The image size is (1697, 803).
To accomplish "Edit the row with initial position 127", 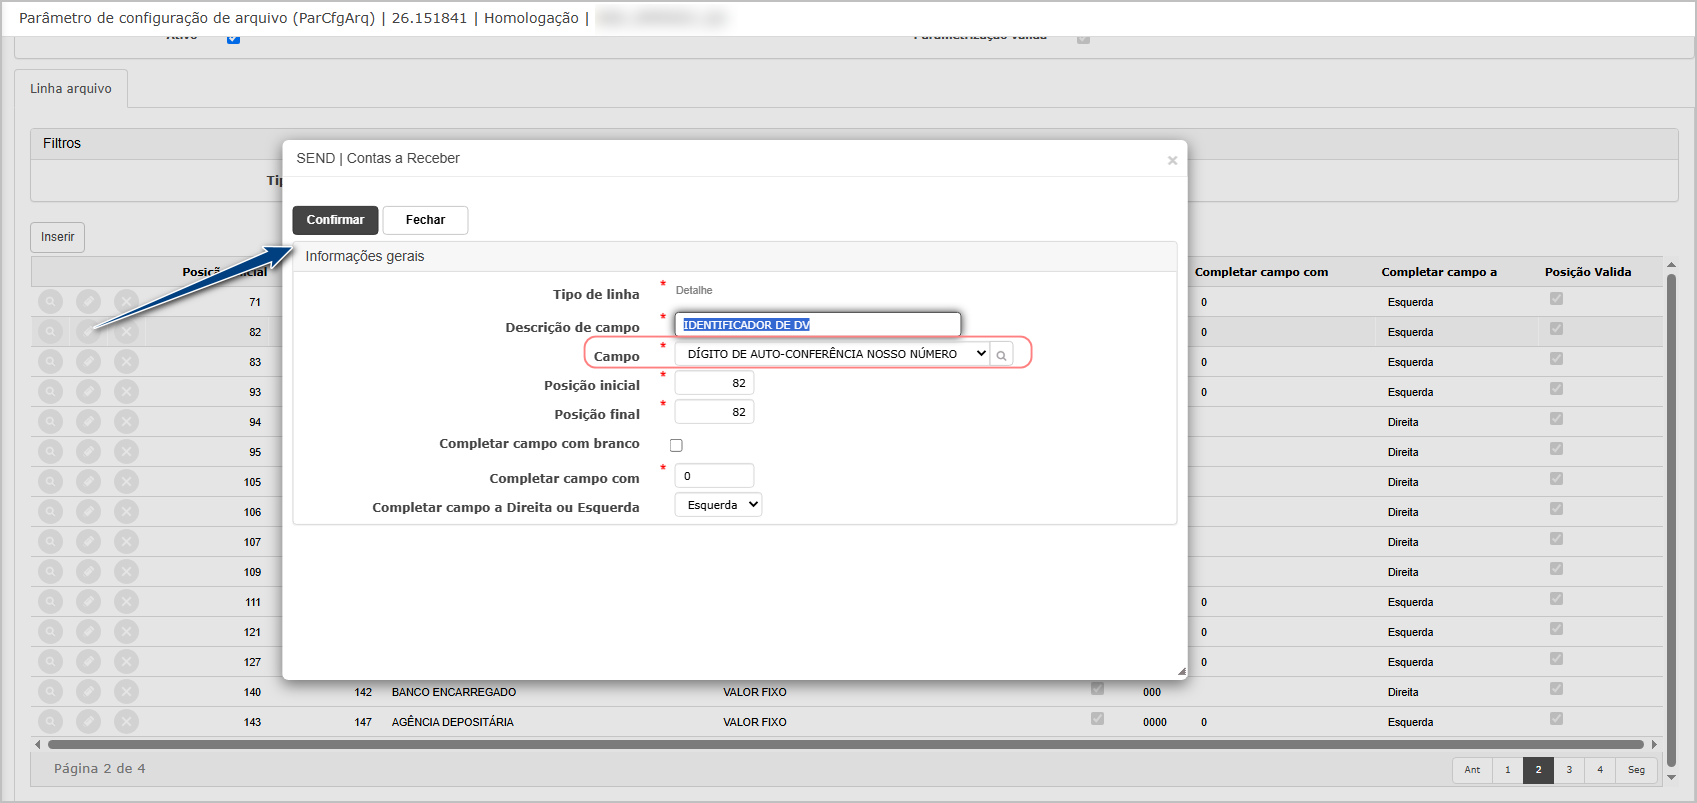I will click(x=89, y=661).
